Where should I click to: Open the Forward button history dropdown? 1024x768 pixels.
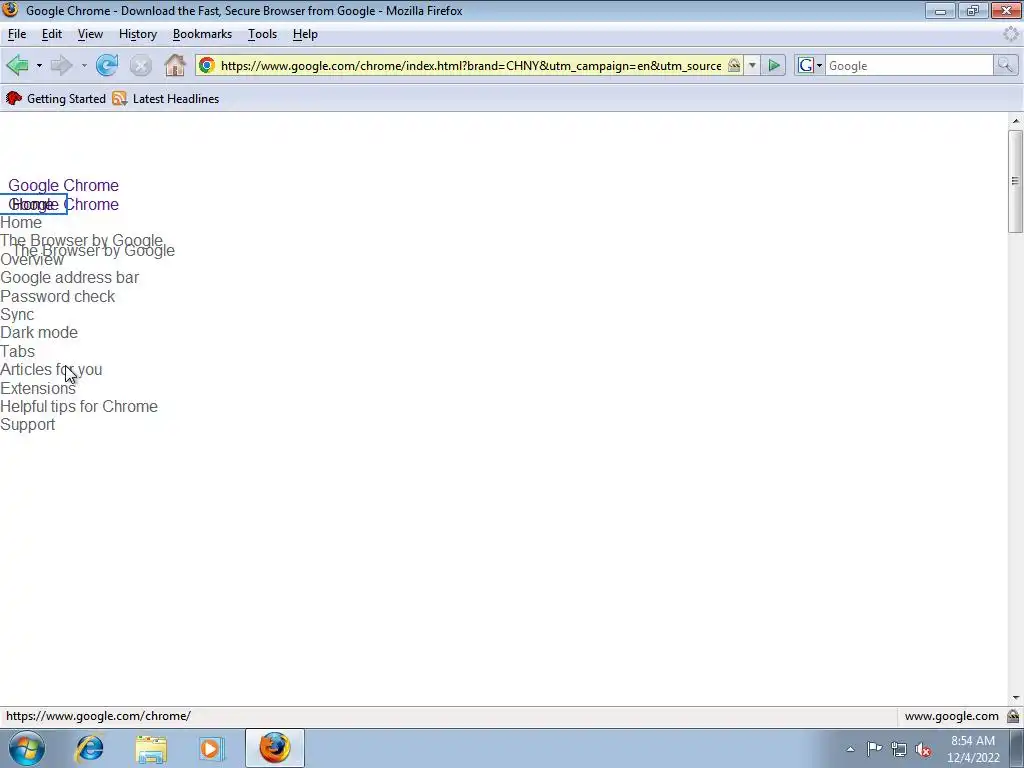point(84,65)
